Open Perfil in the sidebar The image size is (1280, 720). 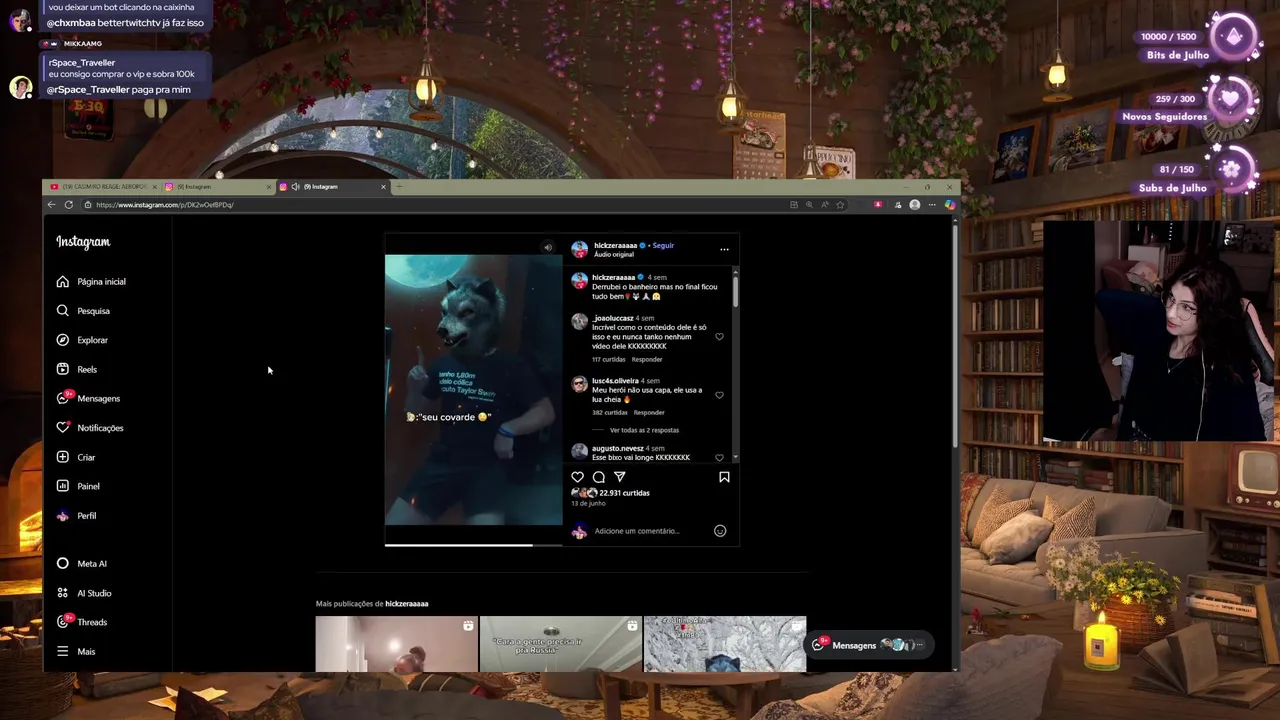77,516
